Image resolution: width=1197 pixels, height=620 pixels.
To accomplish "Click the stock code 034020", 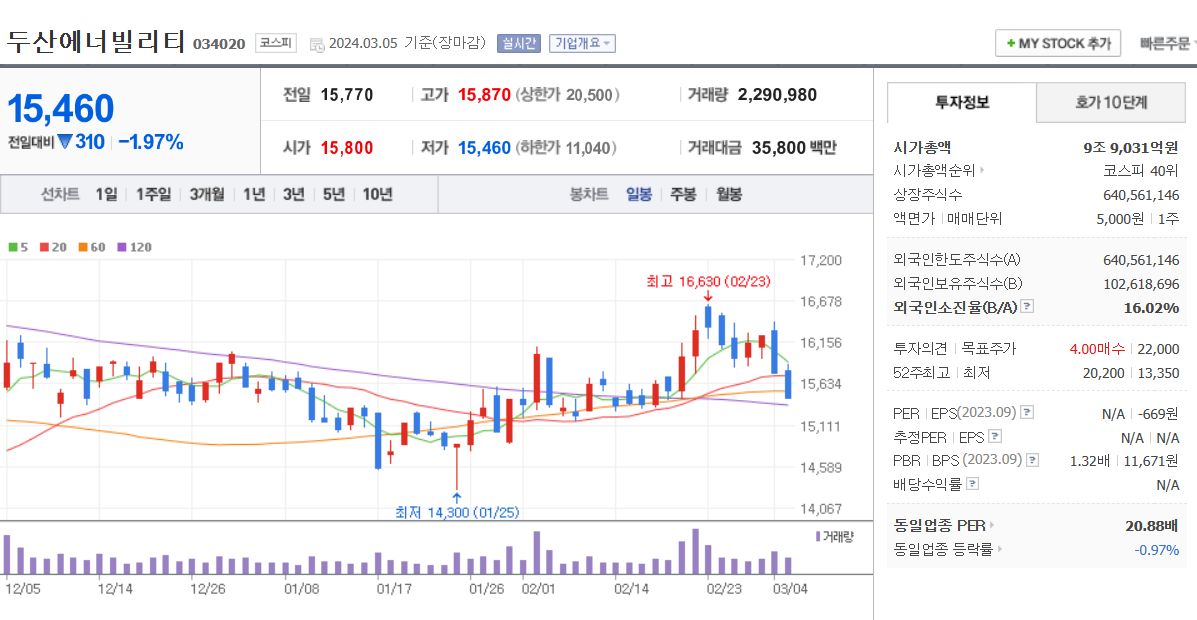I will click(219, 44).
